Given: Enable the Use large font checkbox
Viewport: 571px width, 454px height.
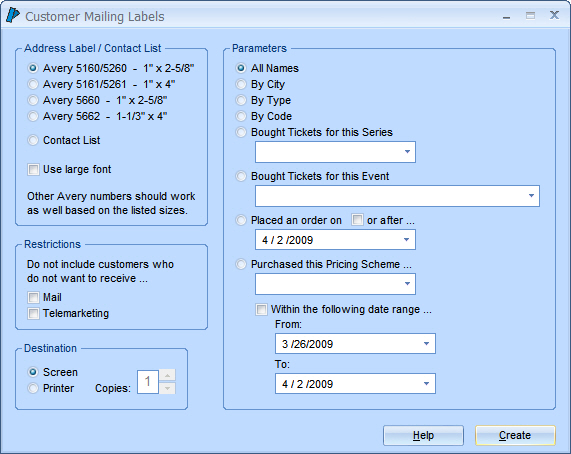Looking at the screenshot, I should (x=33, y=169).
